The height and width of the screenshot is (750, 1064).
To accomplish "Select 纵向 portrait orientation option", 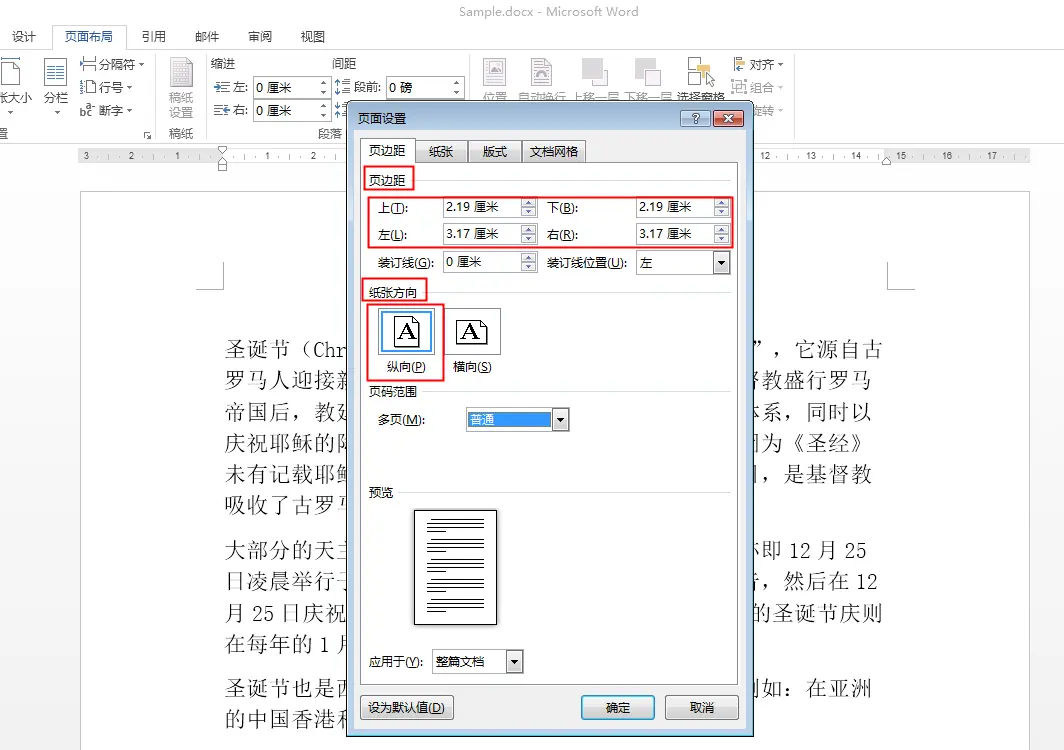I will 405,331.
